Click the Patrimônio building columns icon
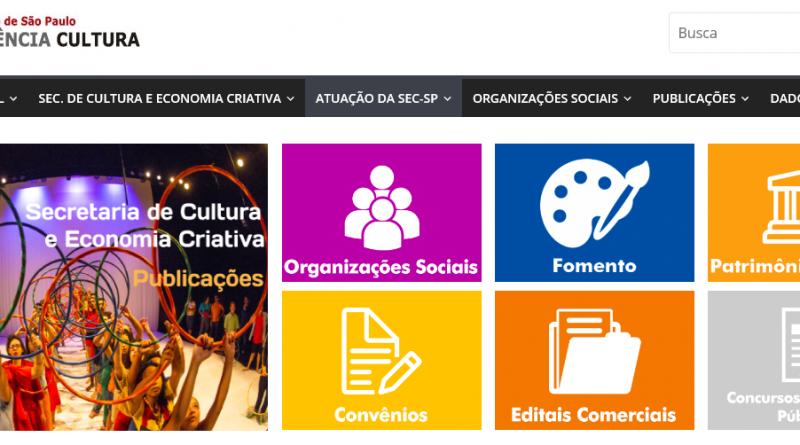 point(782,207)
